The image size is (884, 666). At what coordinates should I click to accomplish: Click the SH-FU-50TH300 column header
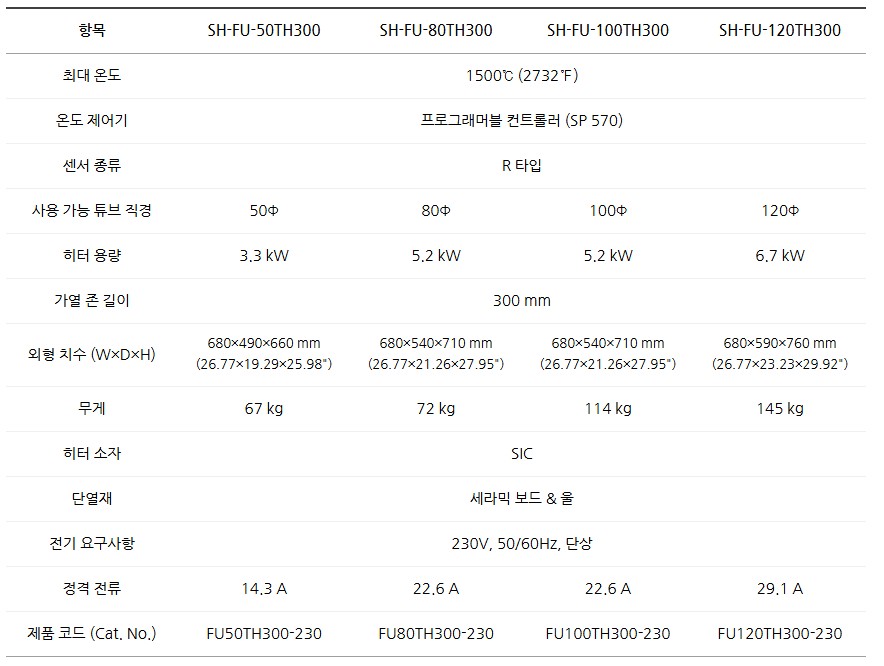pyautogui.click(x=264, y=30)
